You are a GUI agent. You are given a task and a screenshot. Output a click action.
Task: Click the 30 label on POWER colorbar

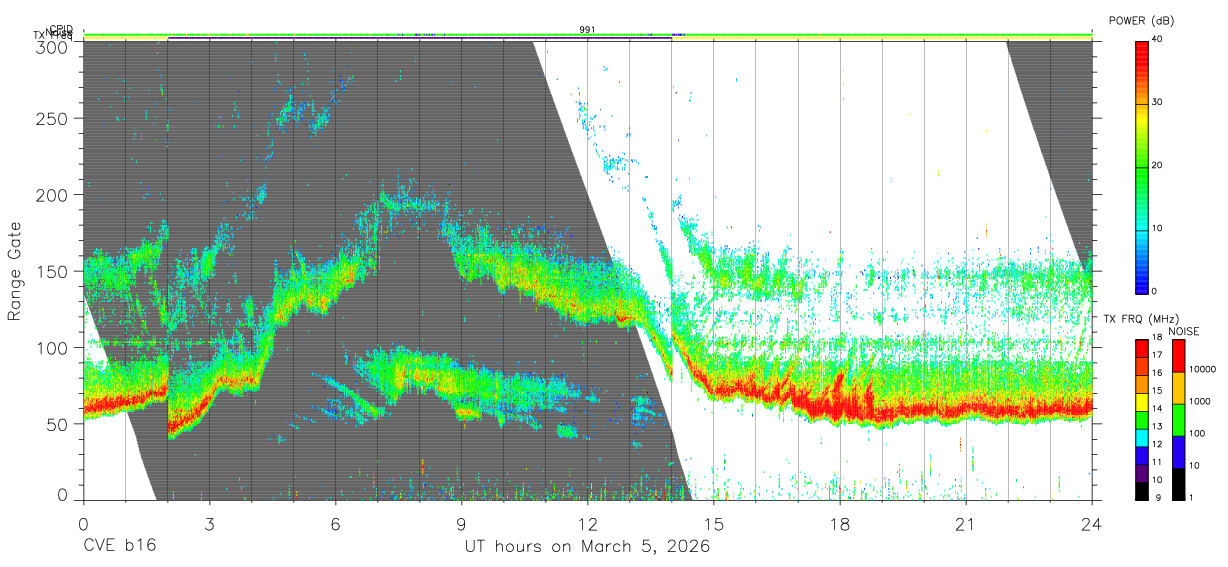[1156, 103]
